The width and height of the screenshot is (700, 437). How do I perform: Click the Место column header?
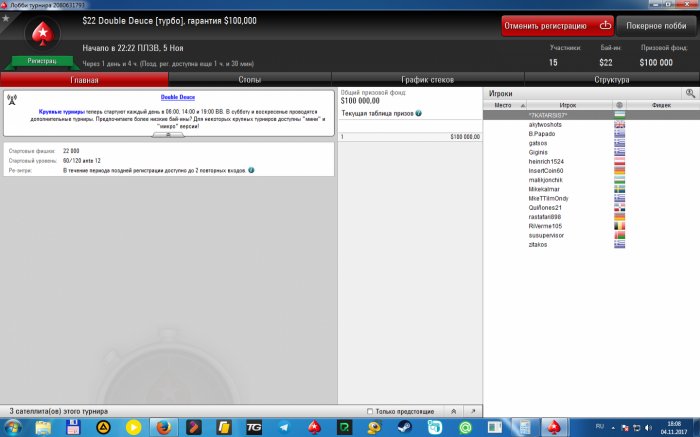point(504,105)
